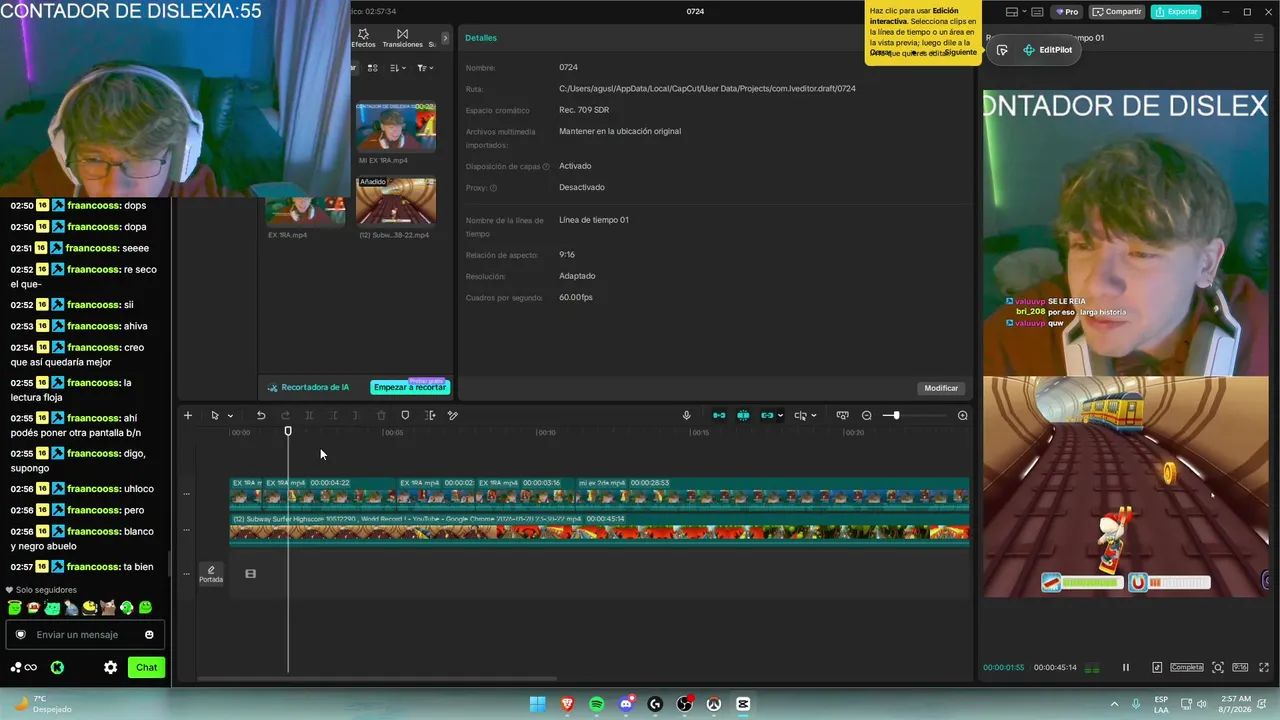Open Spotify from the taskbar
The width and height of the screenshot is (1280, 720).
(x=597, y=704)
